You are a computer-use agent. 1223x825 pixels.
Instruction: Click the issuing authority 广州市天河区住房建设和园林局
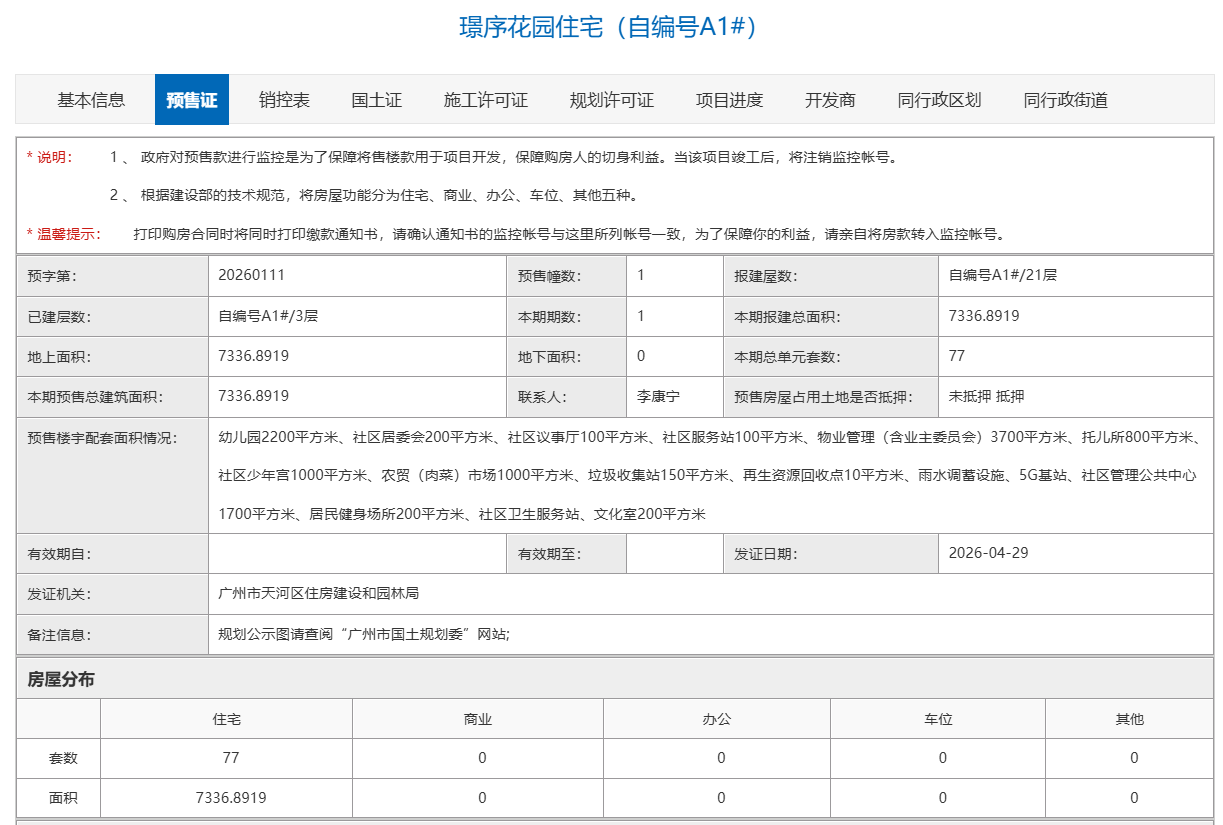coord(318,593)
